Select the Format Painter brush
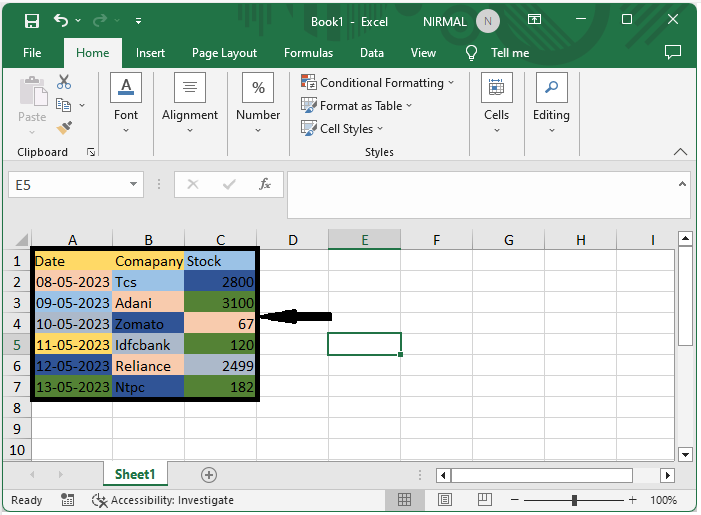This screenshot has height=515, width=701. click(64, 128)
